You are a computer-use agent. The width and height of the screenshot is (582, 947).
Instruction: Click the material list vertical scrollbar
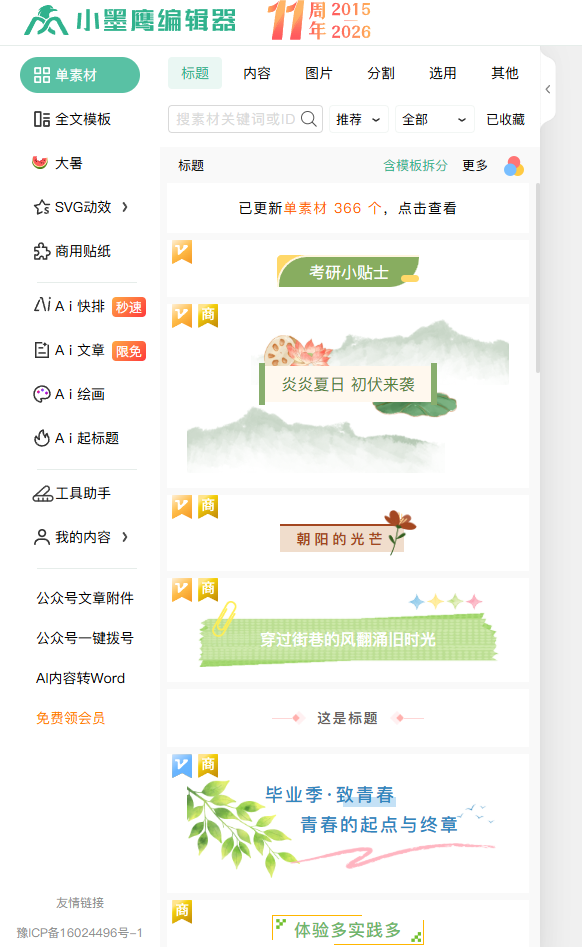tap(537, 278)
